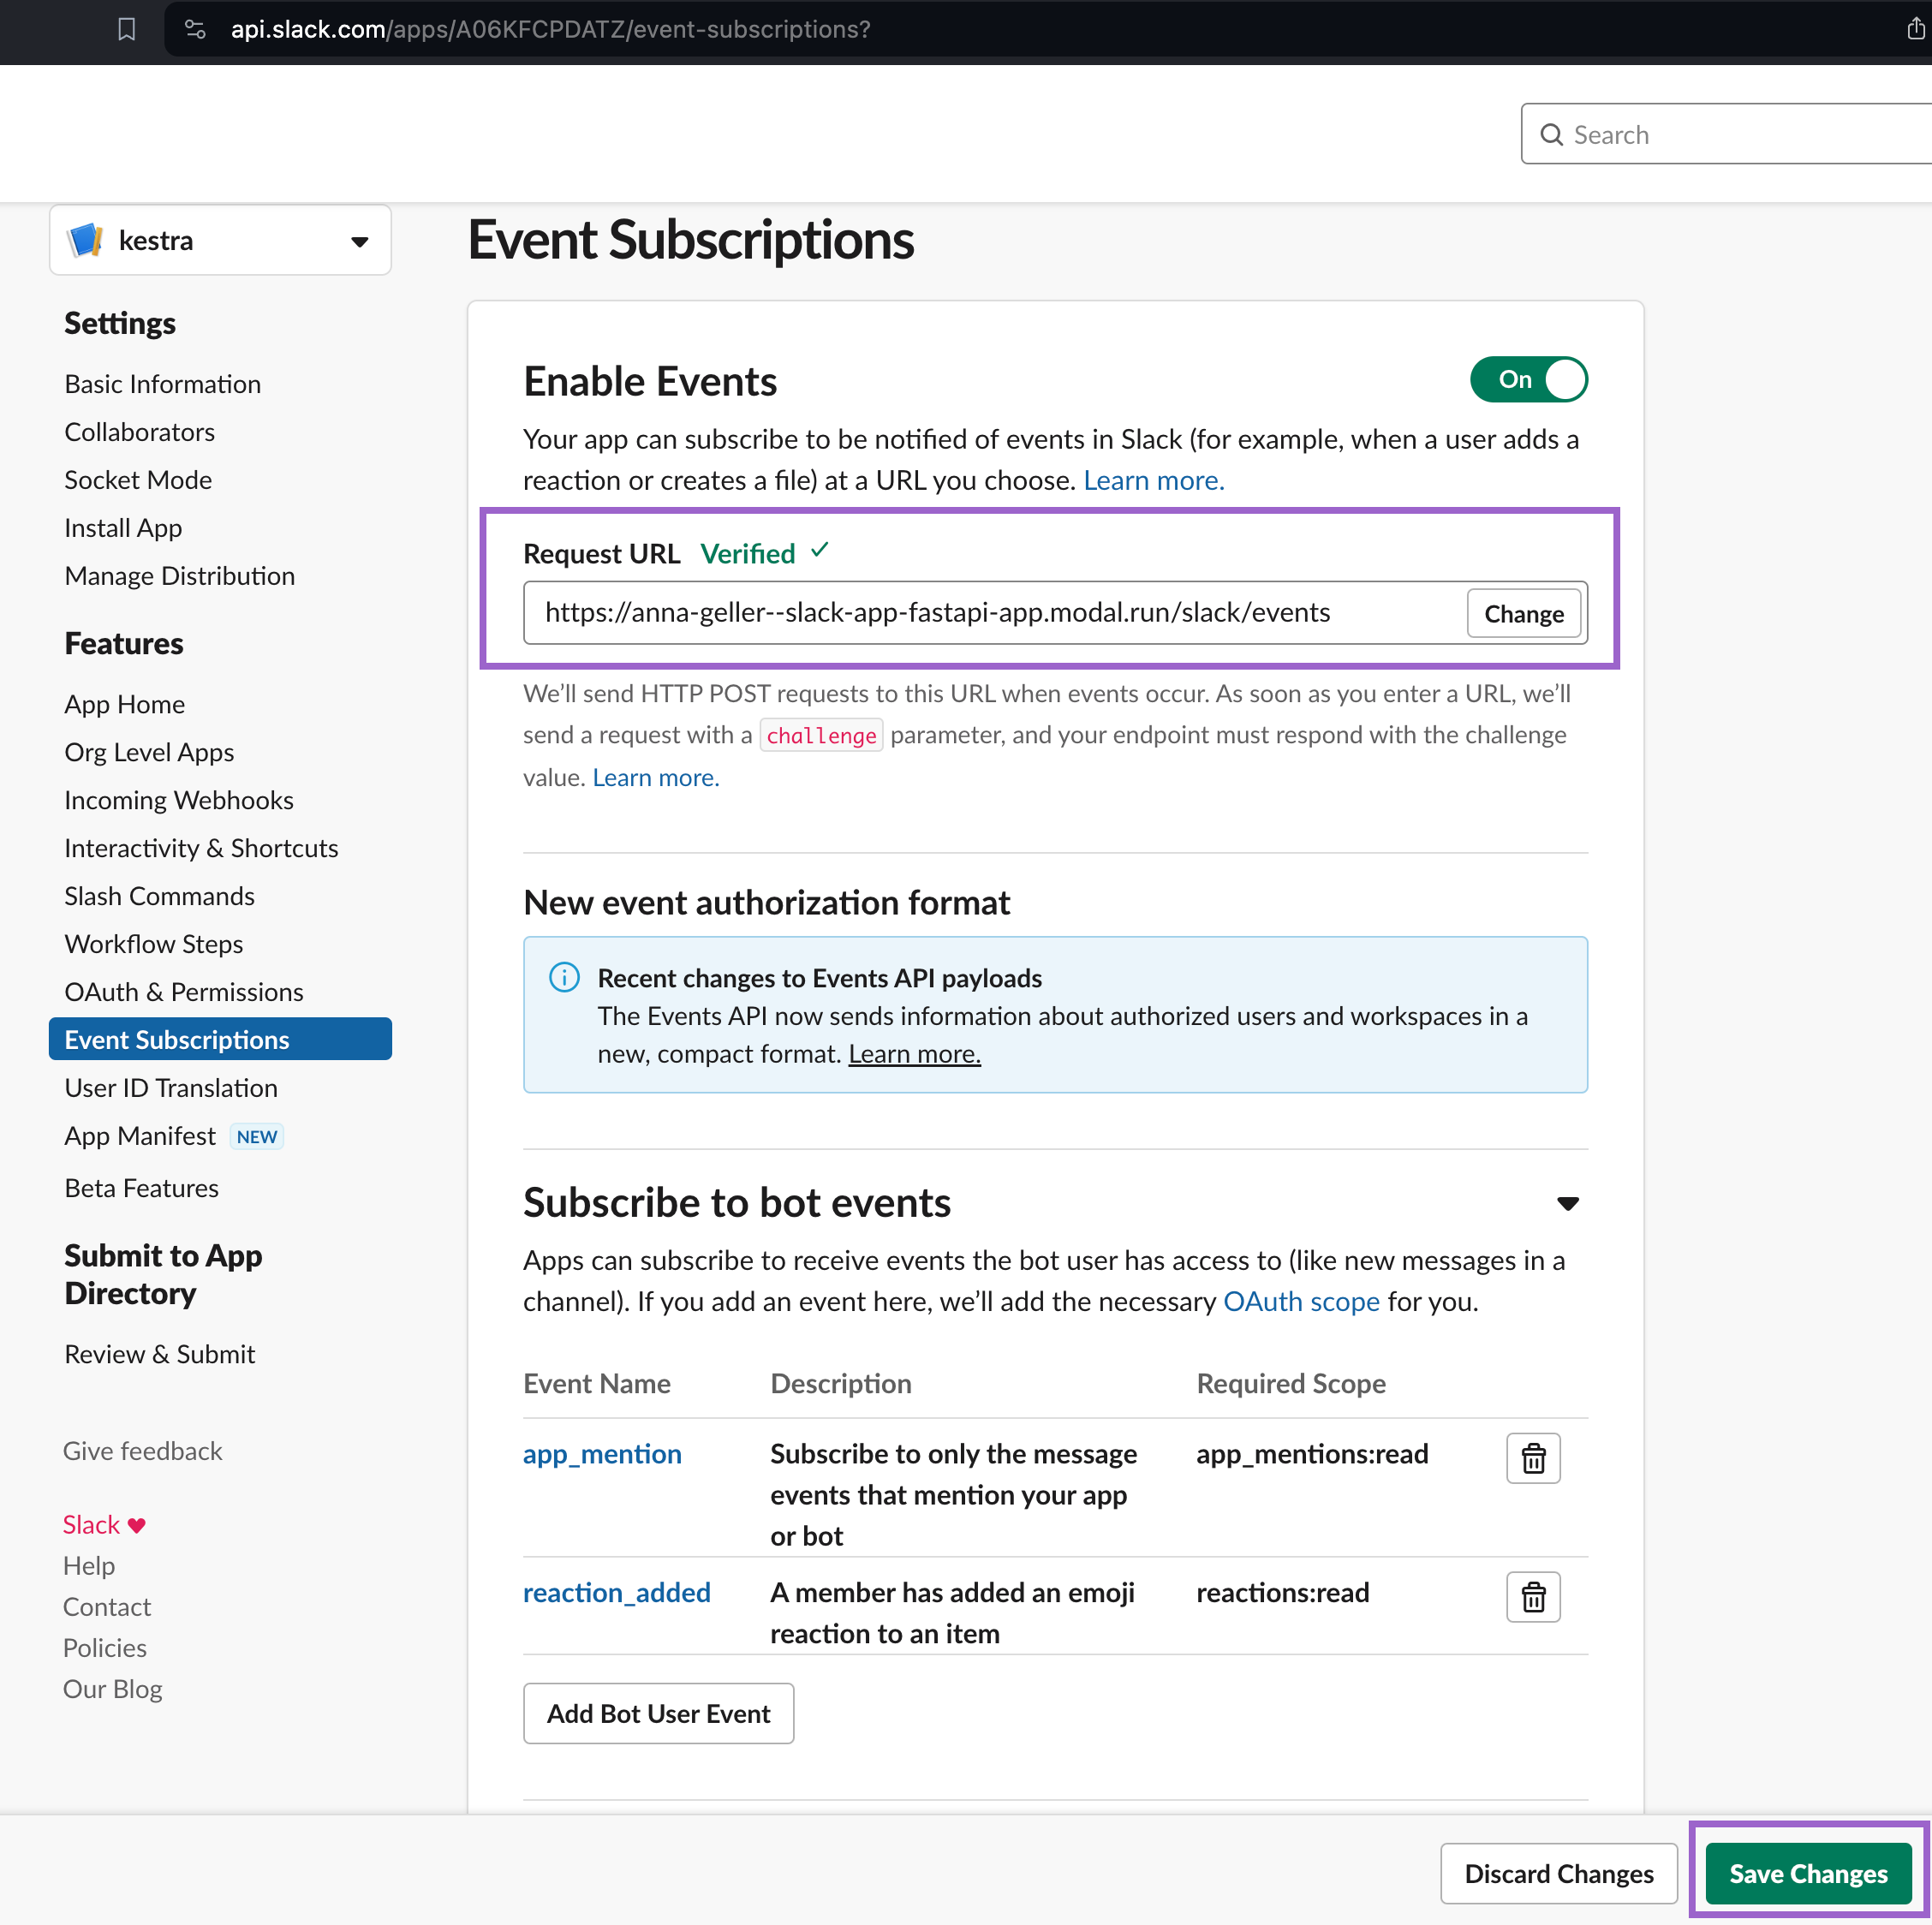Collapse the Subscribe to bot events section

point(1567,1204)
